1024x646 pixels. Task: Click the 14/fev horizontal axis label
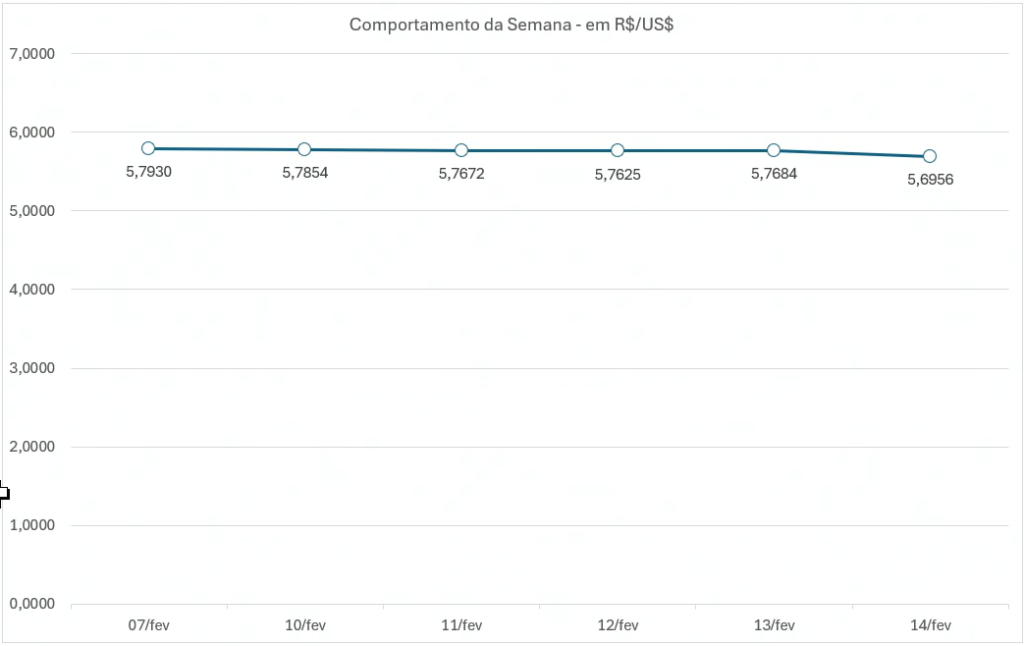930,626
